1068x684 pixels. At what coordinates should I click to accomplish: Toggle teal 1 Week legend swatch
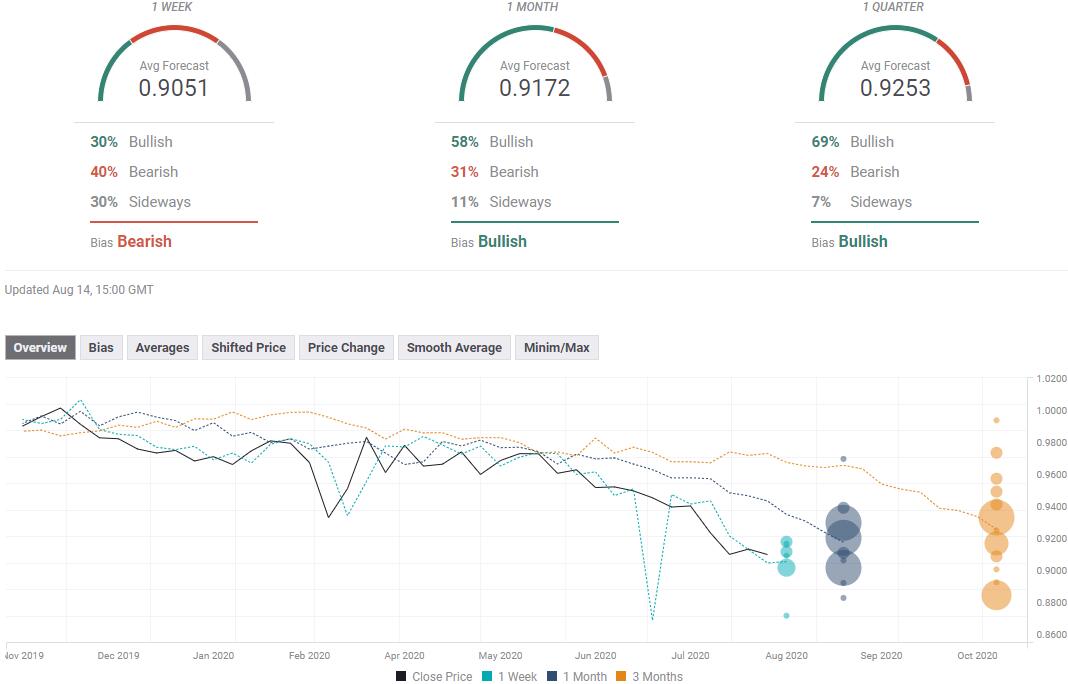(x=486, y=677)
